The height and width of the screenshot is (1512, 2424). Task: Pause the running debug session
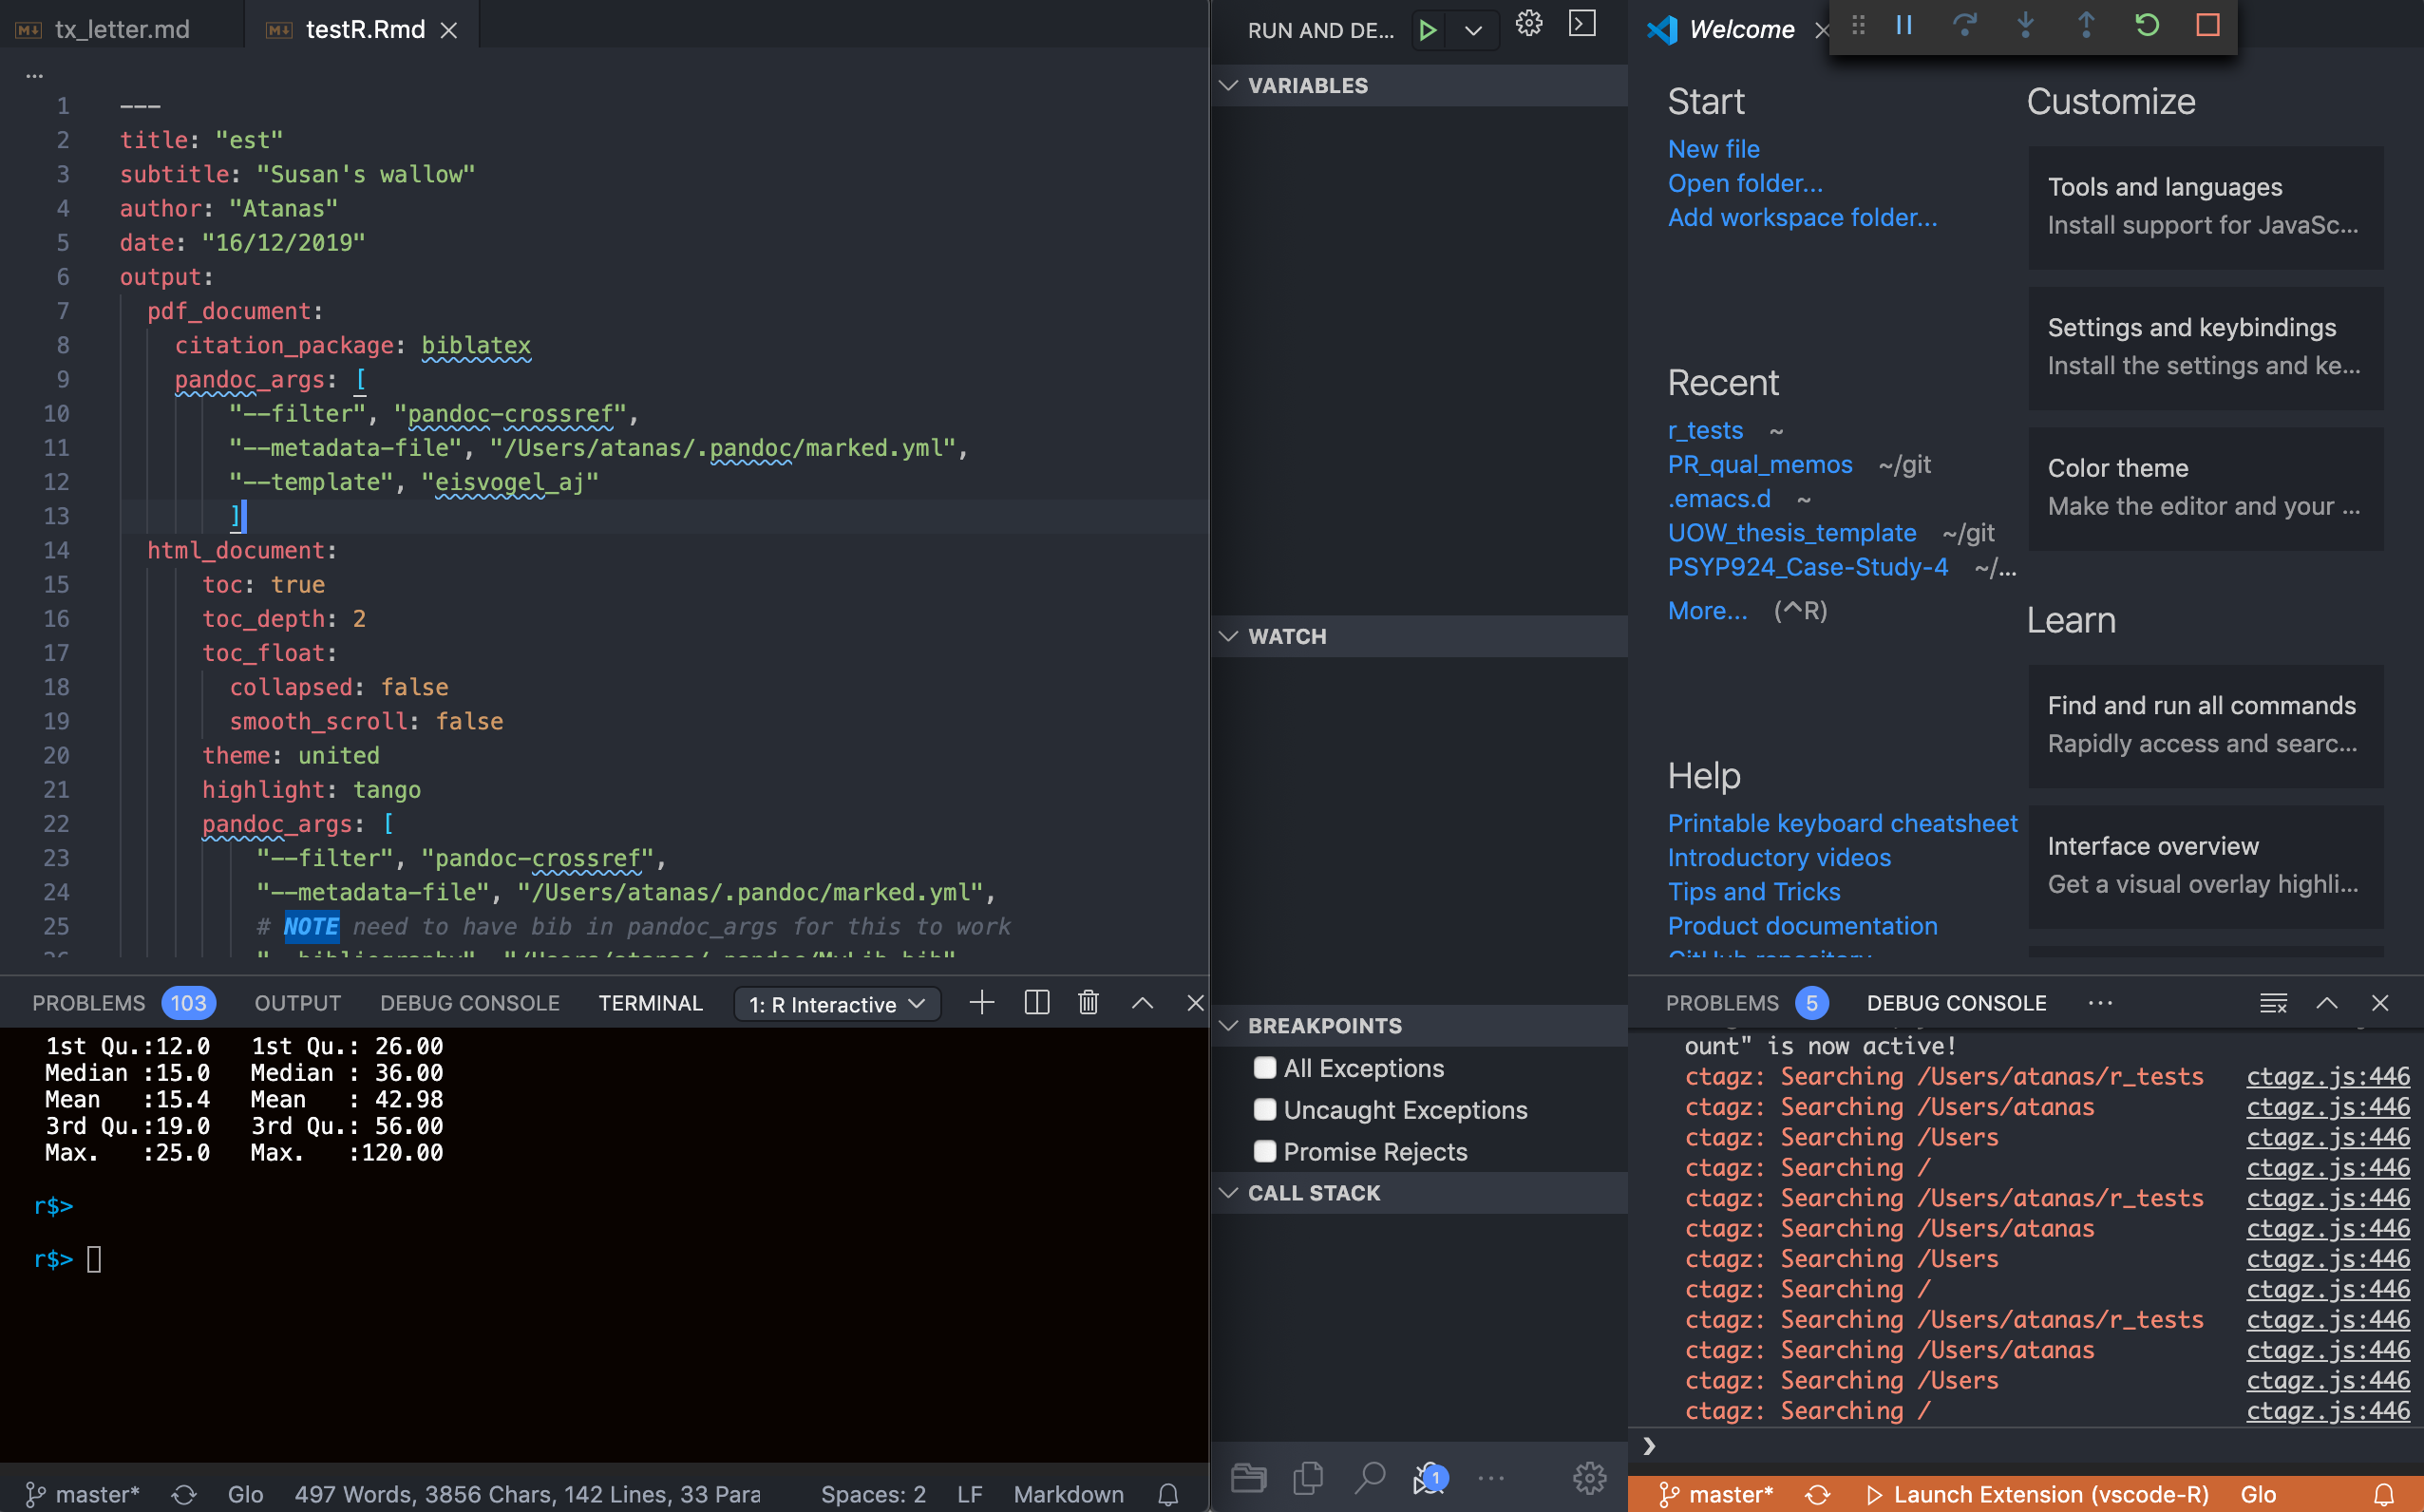point(1904,25)
